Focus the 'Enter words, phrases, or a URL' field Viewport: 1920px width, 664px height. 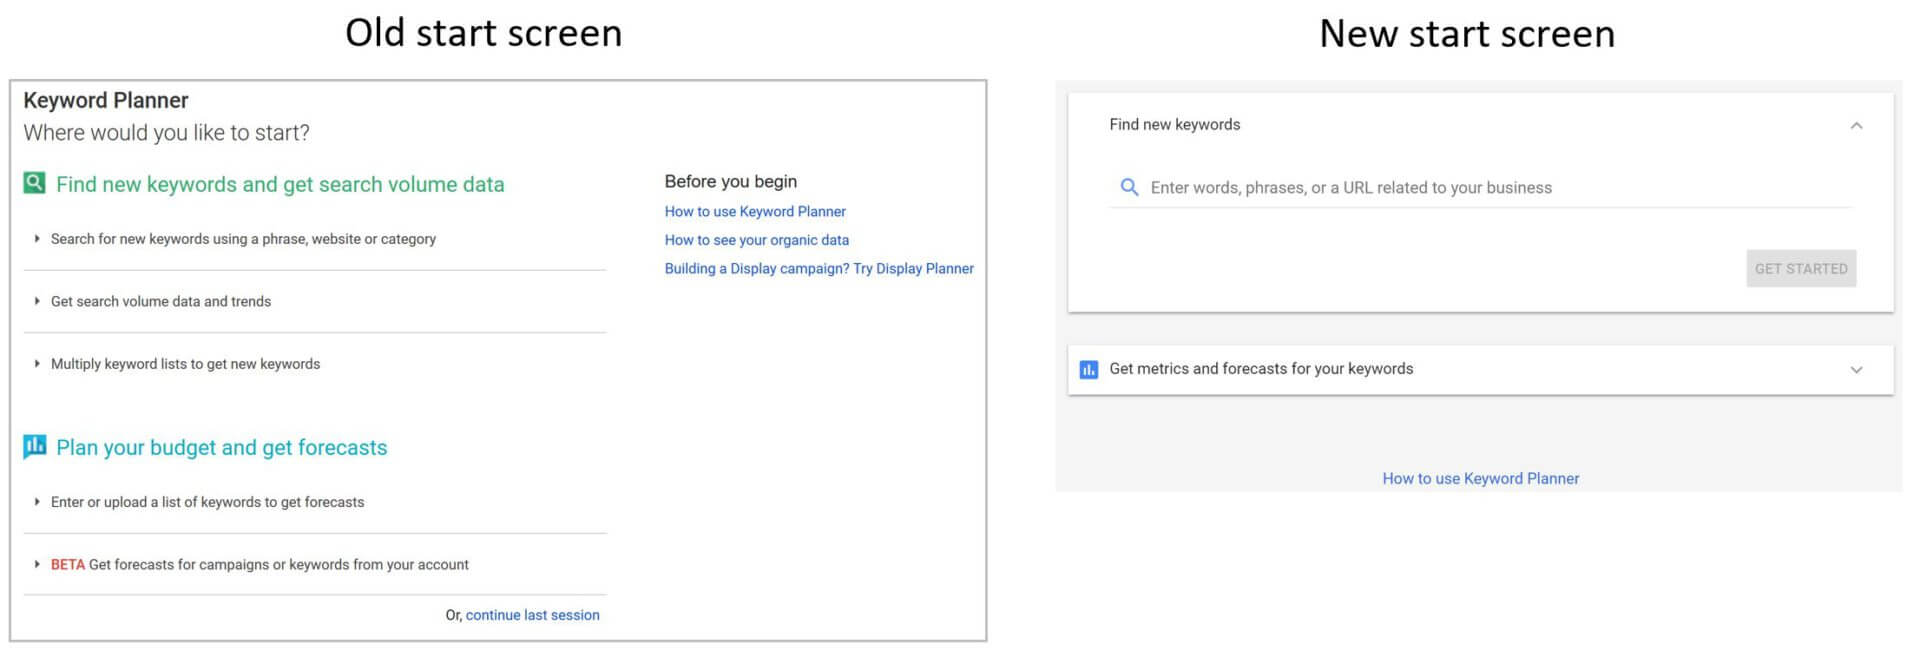point(1481,188)
